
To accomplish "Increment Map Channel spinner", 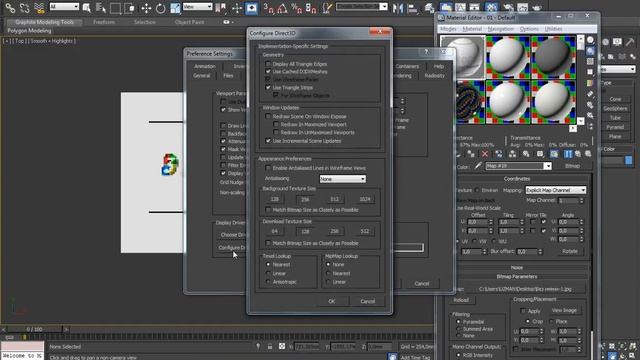I will 582,199.
